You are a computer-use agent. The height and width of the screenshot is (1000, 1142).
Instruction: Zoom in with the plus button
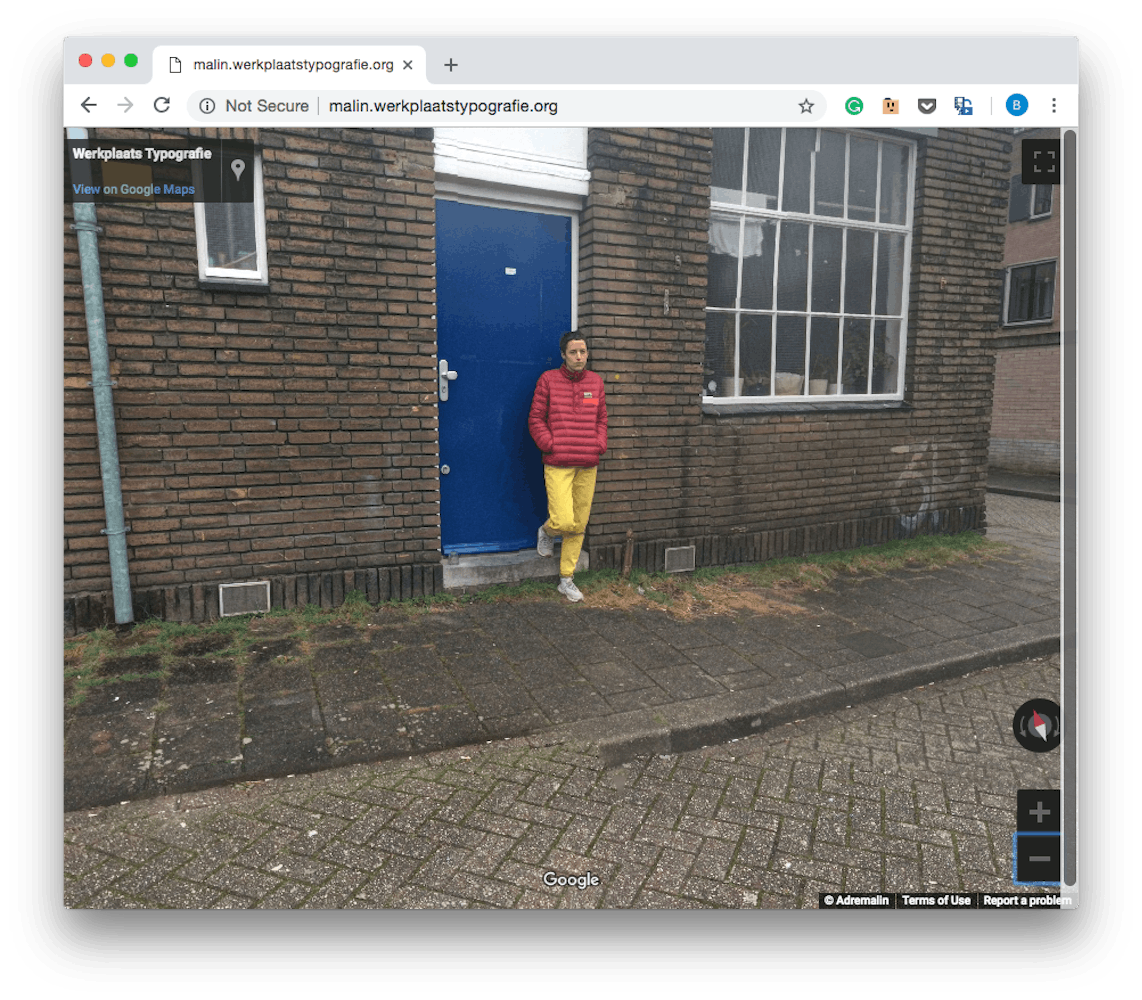tap(1039, 812)
